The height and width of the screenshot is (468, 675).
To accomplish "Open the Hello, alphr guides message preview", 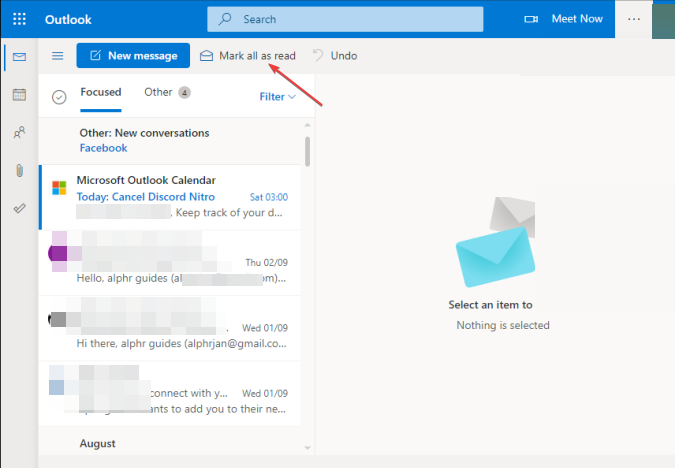I will point(181,278).
